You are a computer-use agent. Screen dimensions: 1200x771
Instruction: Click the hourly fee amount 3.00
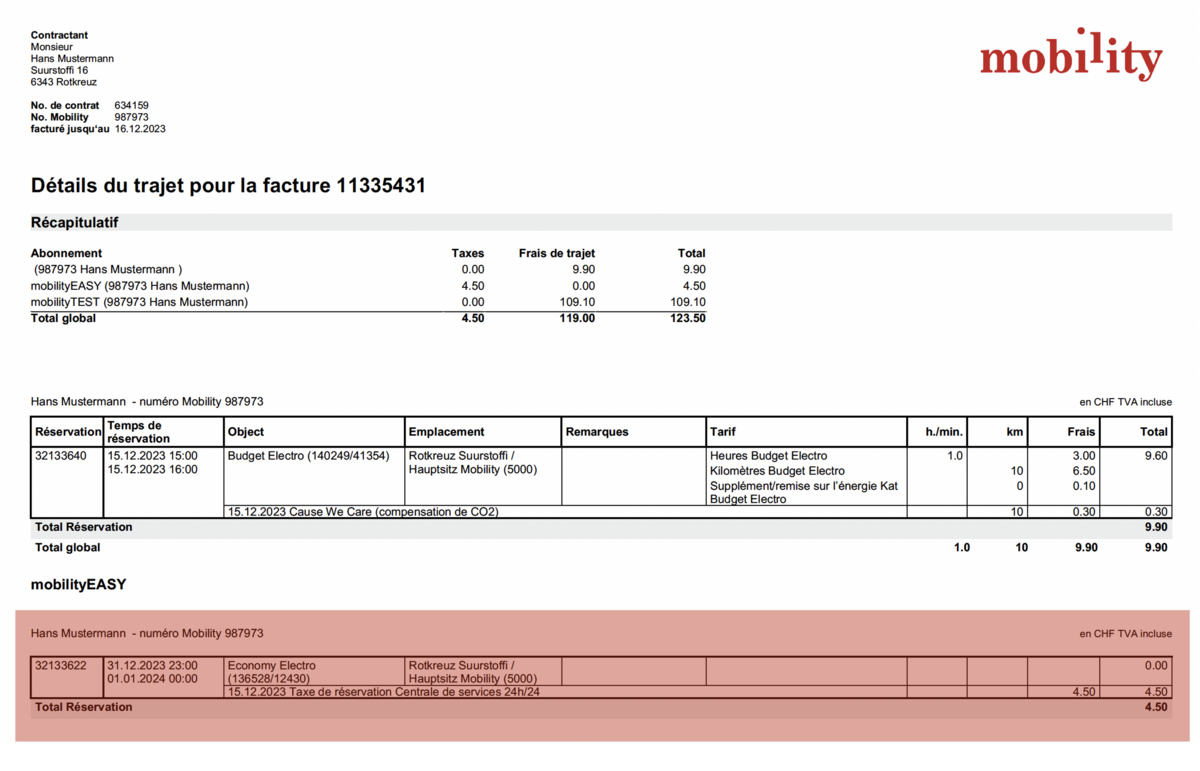pos(1086,456)
